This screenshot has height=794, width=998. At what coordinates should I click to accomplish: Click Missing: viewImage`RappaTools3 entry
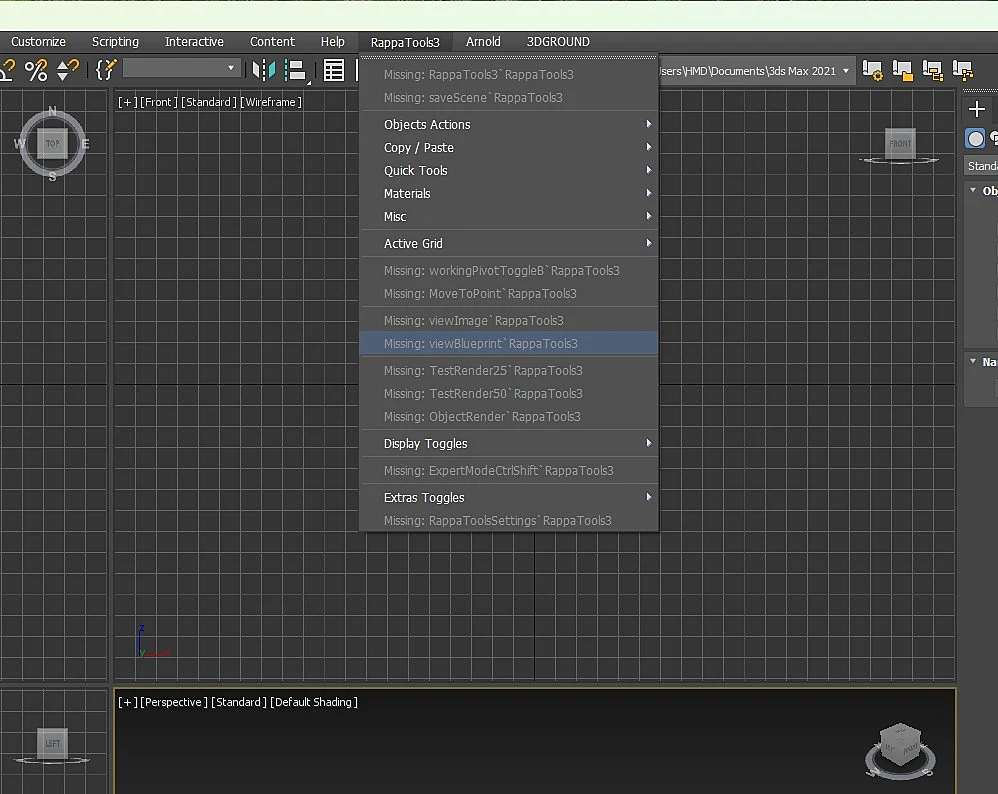(509, 320)
